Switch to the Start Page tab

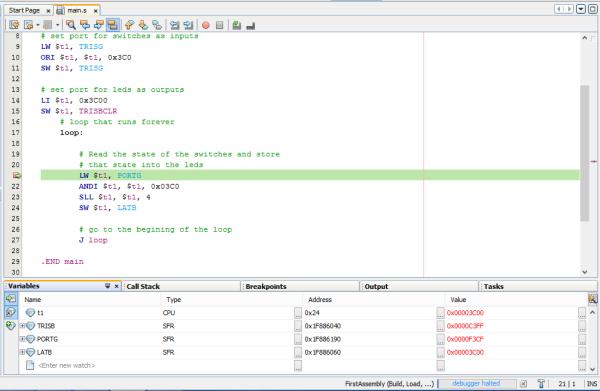click(x=24, y=10)
